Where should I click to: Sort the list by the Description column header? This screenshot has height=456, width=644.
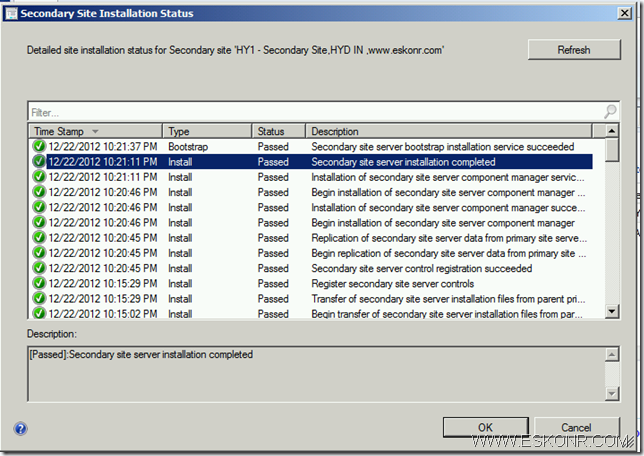coord(449,131)
